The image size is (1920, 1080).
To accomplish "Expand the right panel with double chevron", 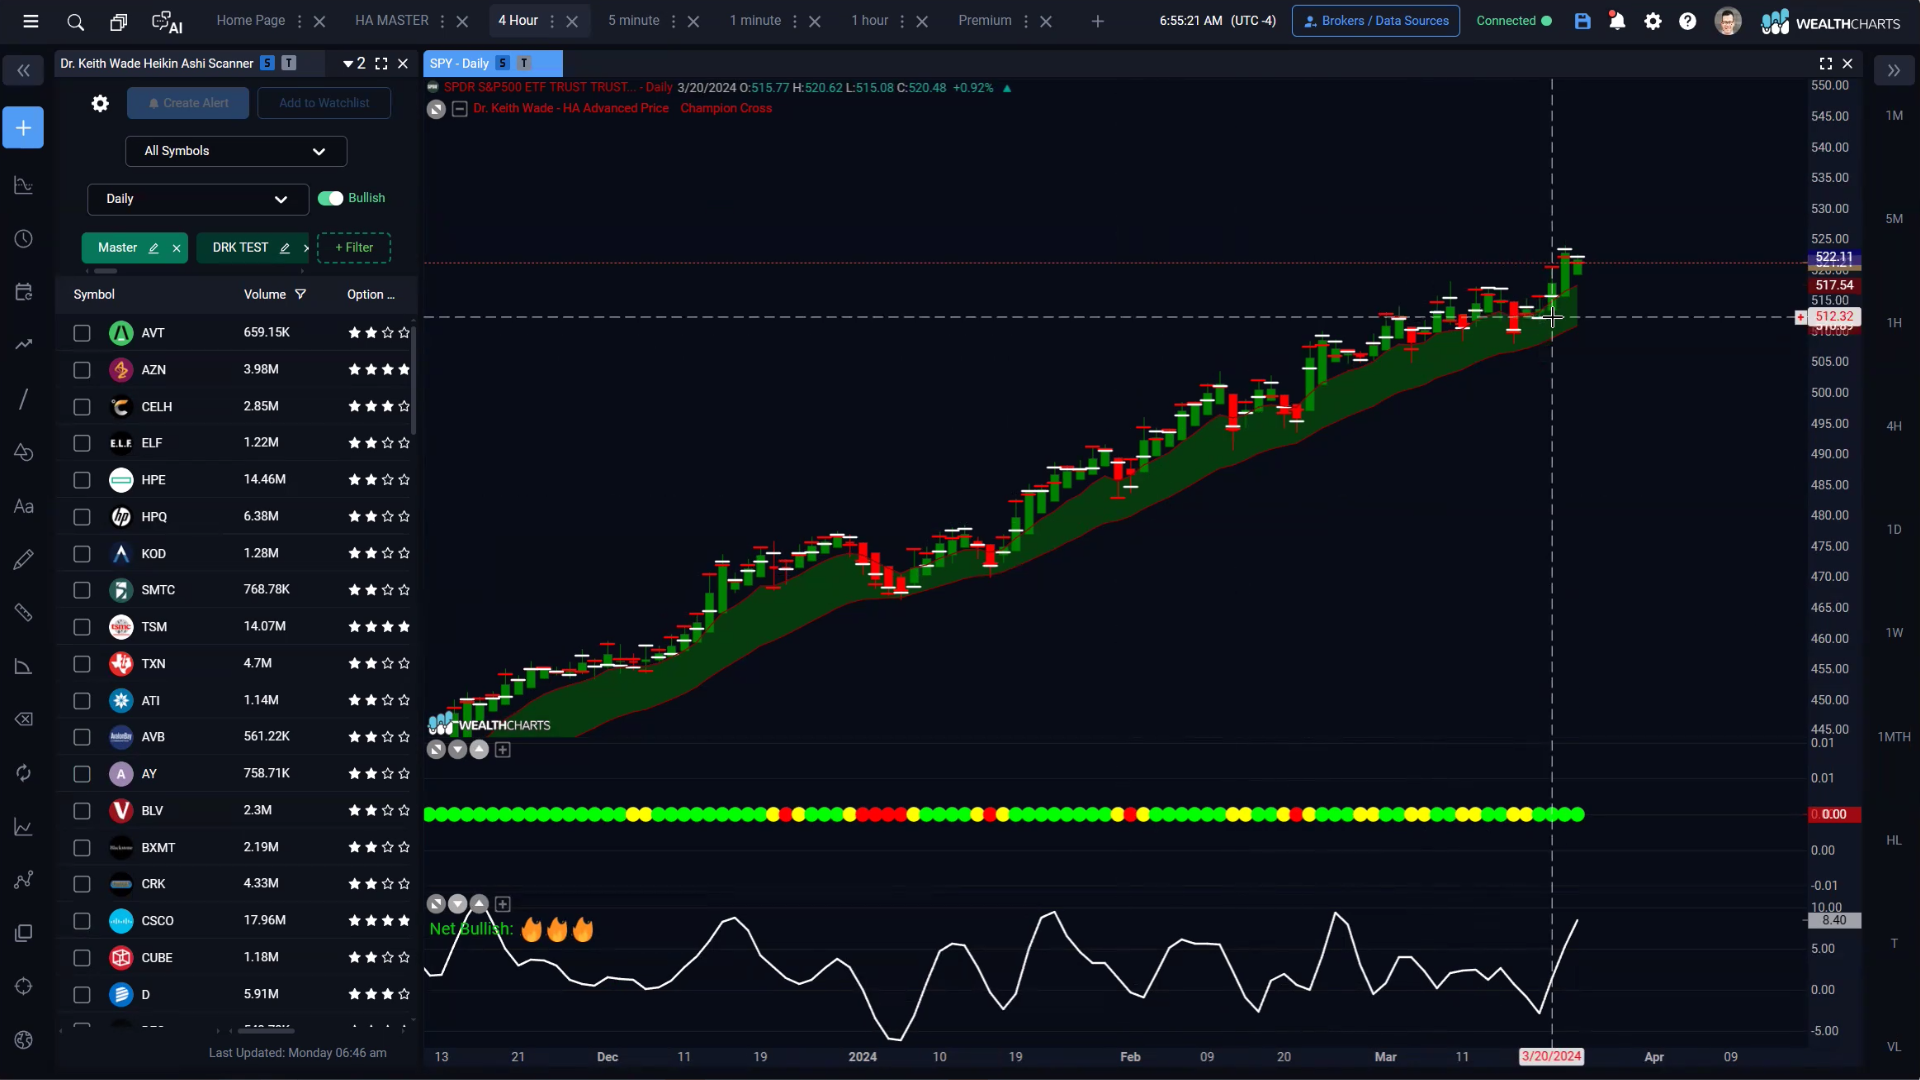I will click(x=1894, y=70).
